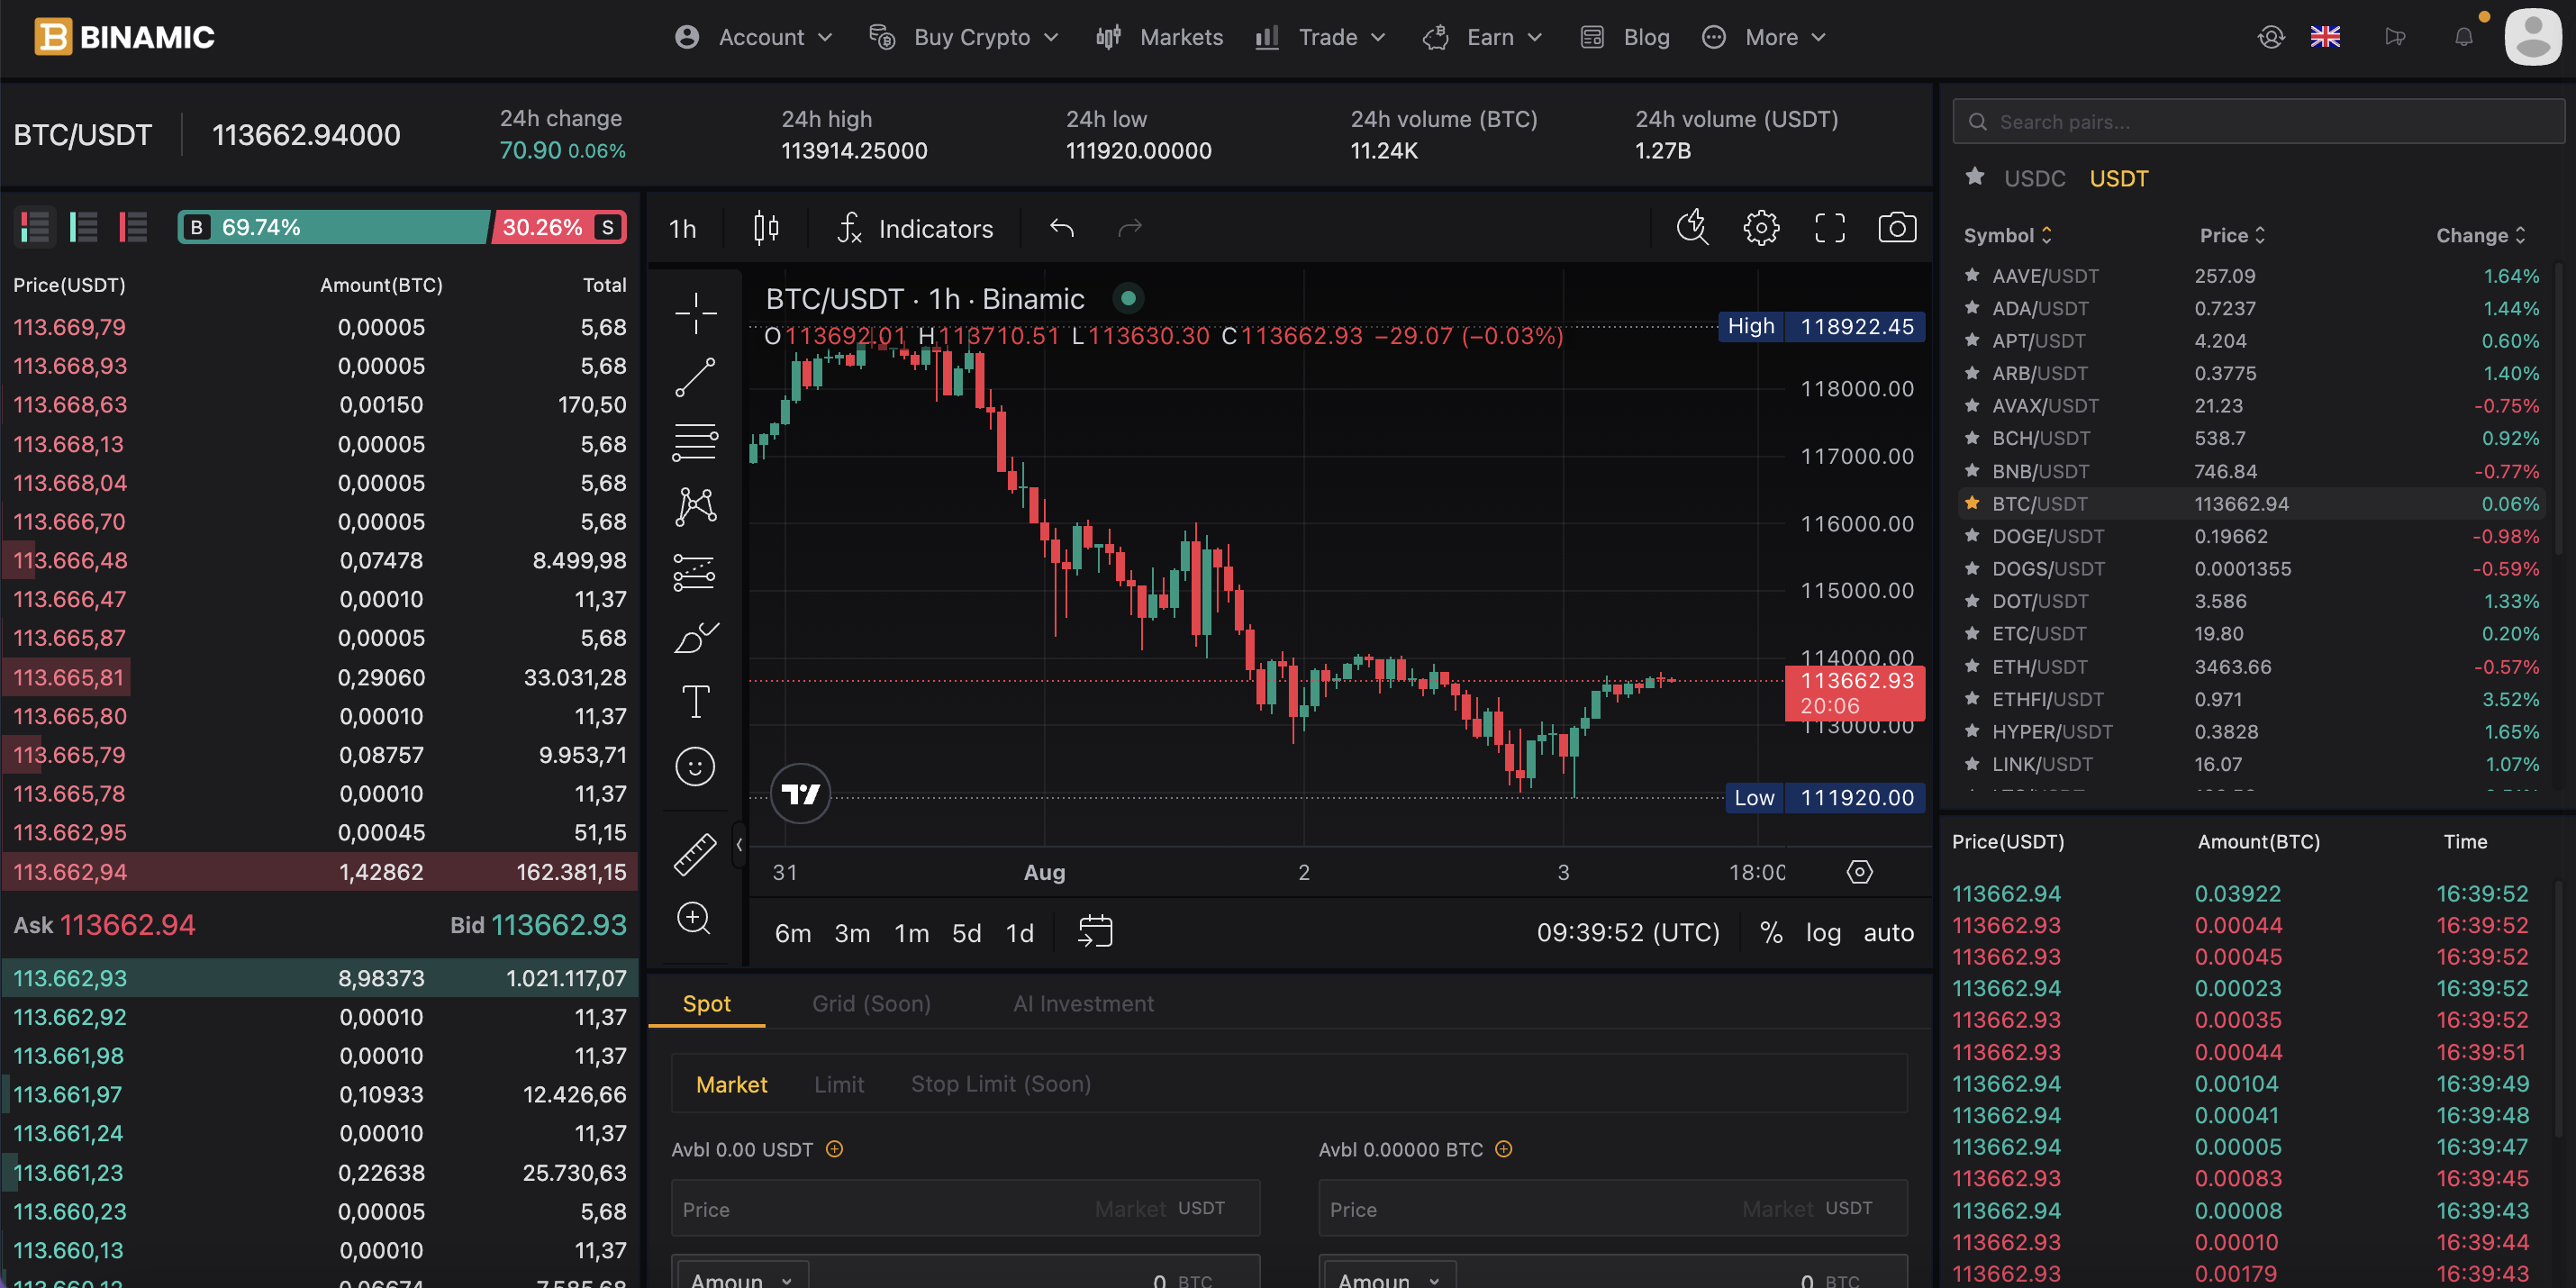Open the candlestick chart style selector

coord(766,228)
